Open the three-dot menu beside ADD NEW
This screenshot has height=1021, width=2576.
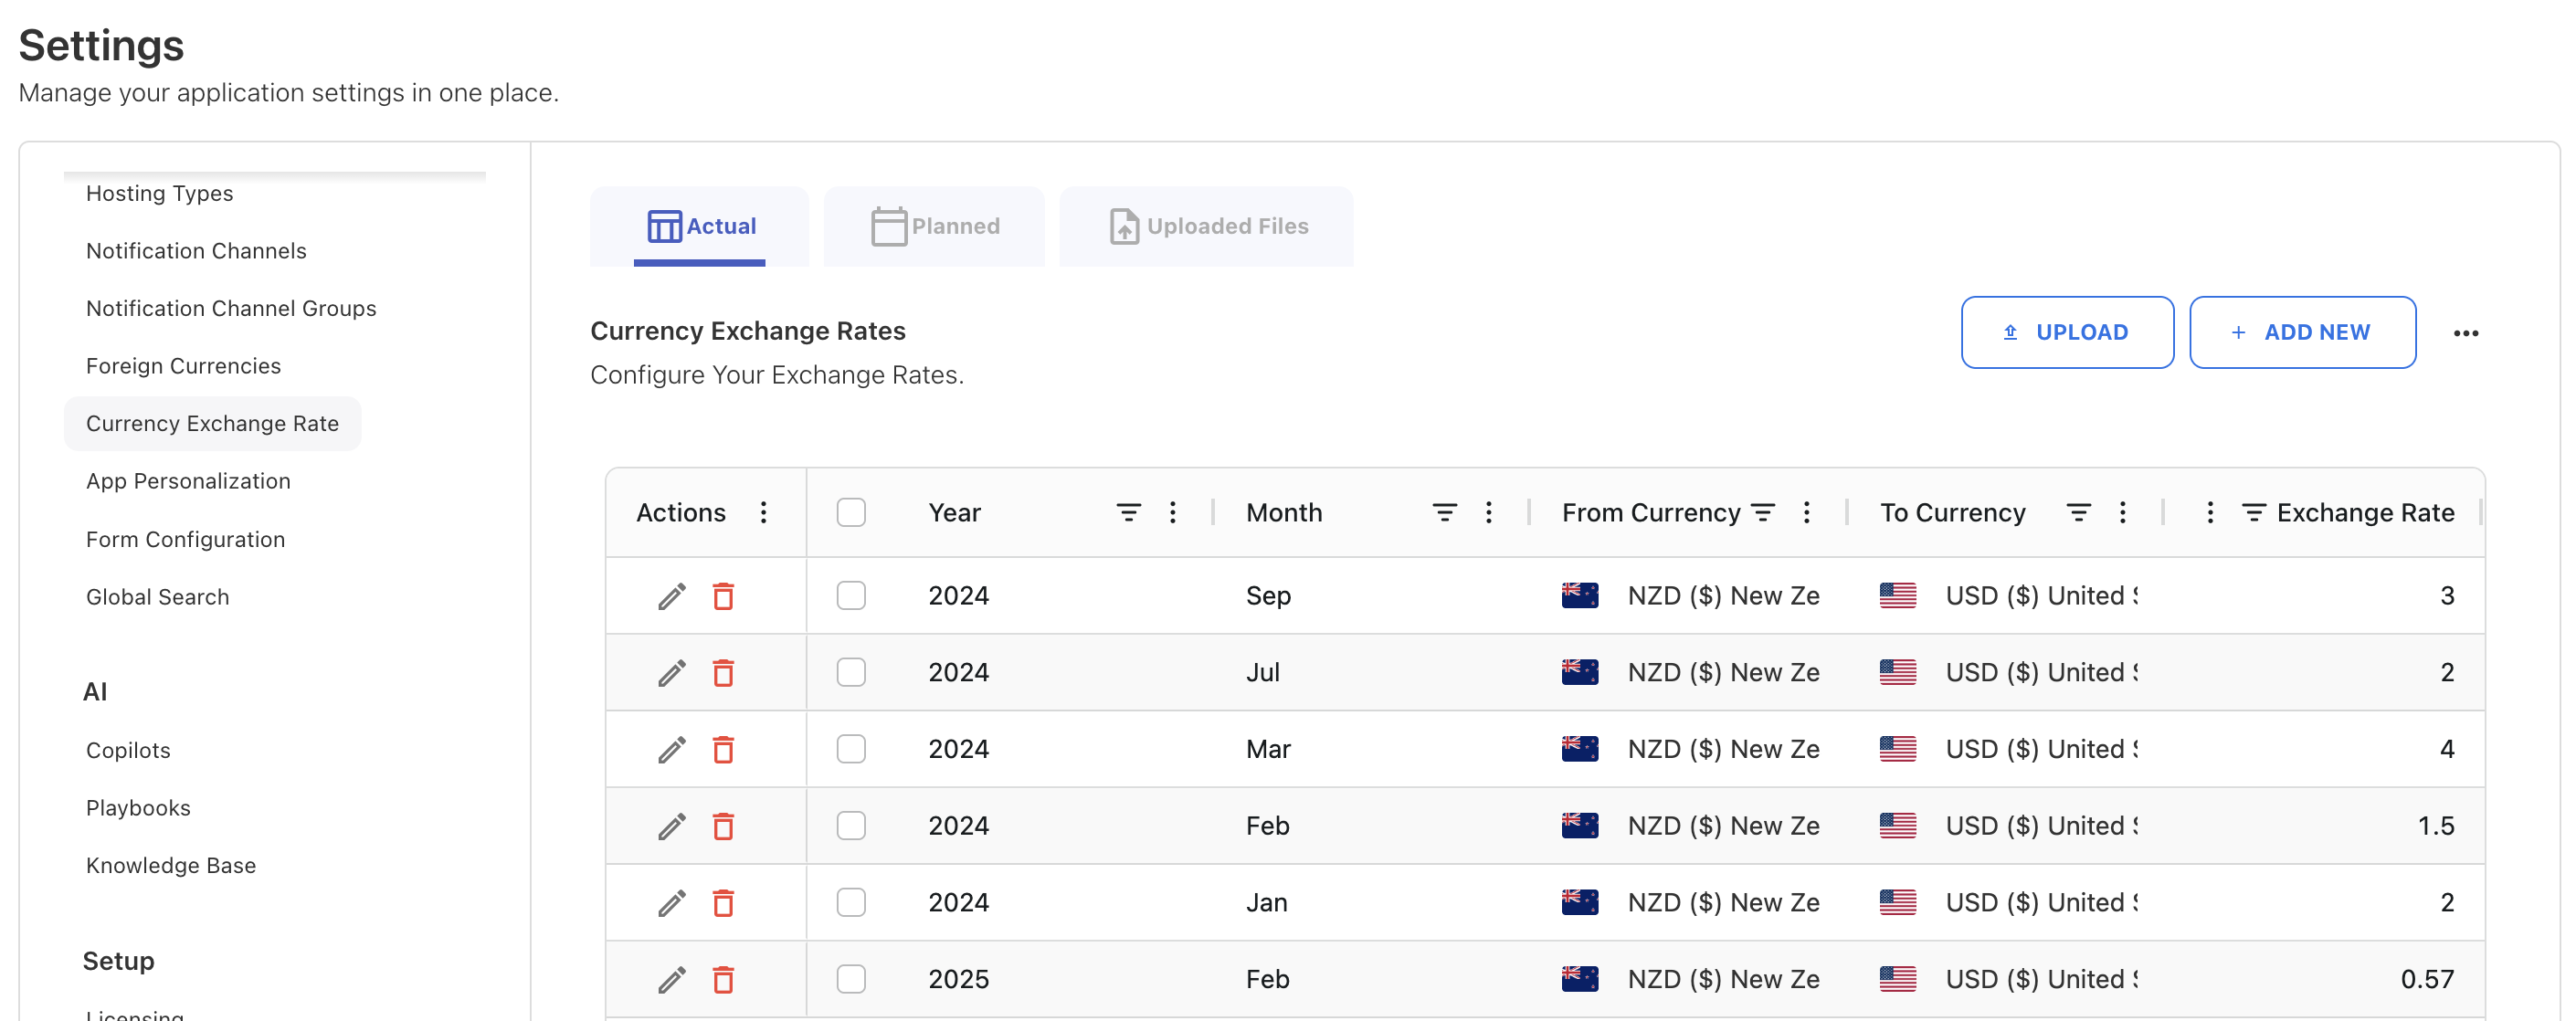(2465, 333)
